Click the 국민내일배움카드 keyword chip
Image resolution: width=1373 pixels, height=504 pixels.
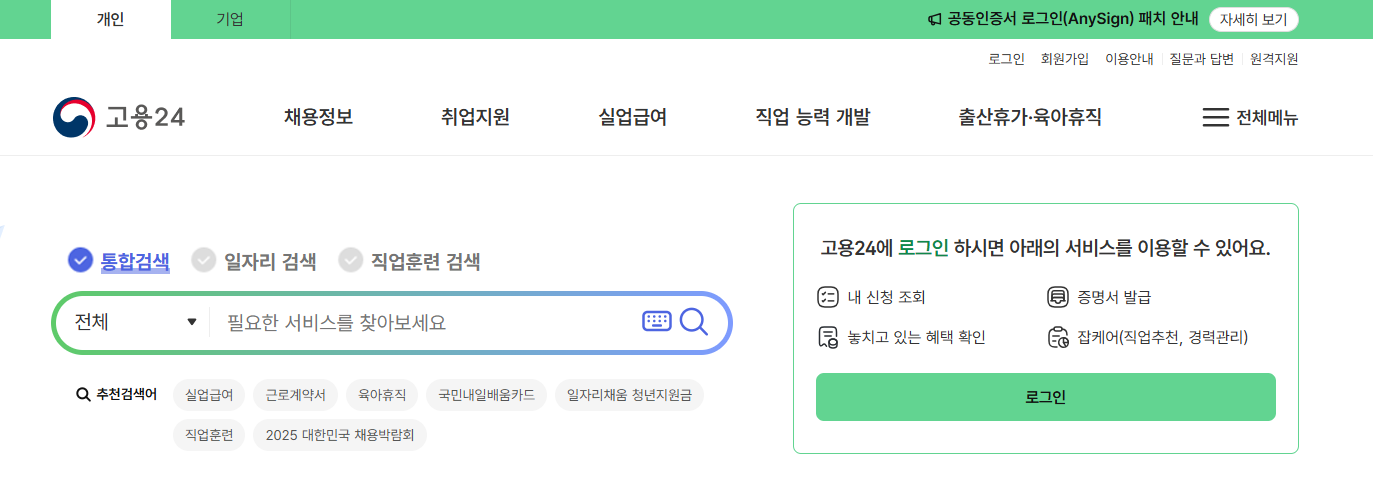pyautogui.click(x=486, y=395)
